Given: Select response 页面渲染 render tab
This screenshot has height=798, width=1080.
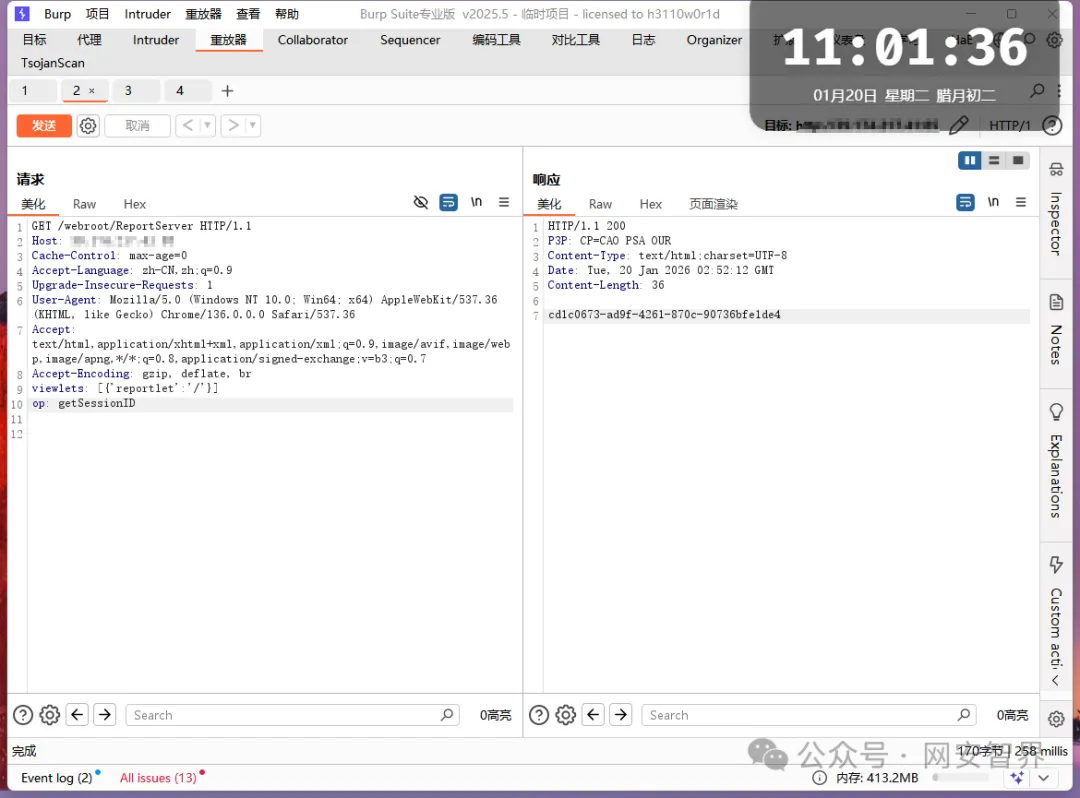Looking at the screenshot, I should [713, 204].
